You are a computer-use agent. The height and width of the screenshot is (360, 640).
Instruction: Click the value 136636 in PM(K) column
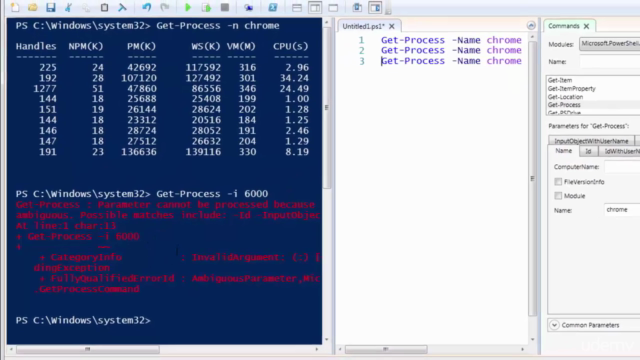(x=139, y=152)
